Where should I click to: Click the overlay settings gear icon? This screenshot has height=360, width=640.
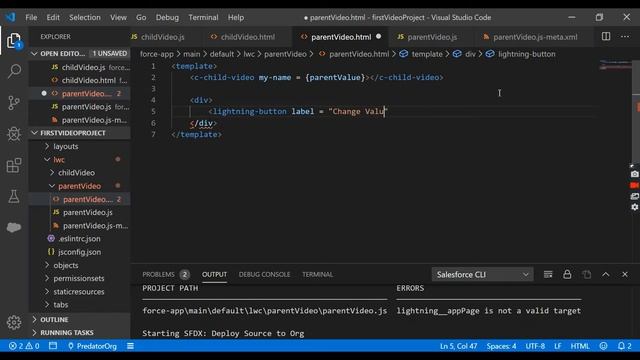pos(634,207)
